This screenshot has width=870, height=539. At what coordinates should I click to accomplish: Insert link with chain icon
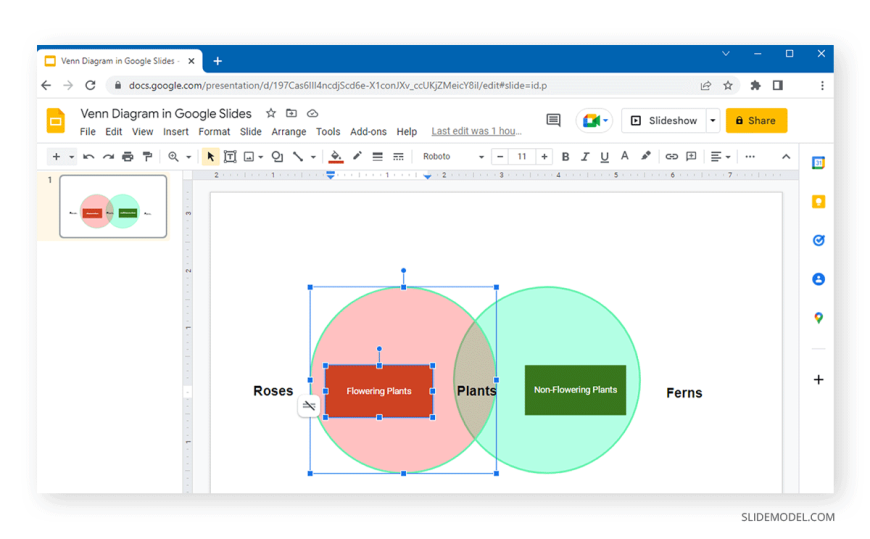click(671, 157)
